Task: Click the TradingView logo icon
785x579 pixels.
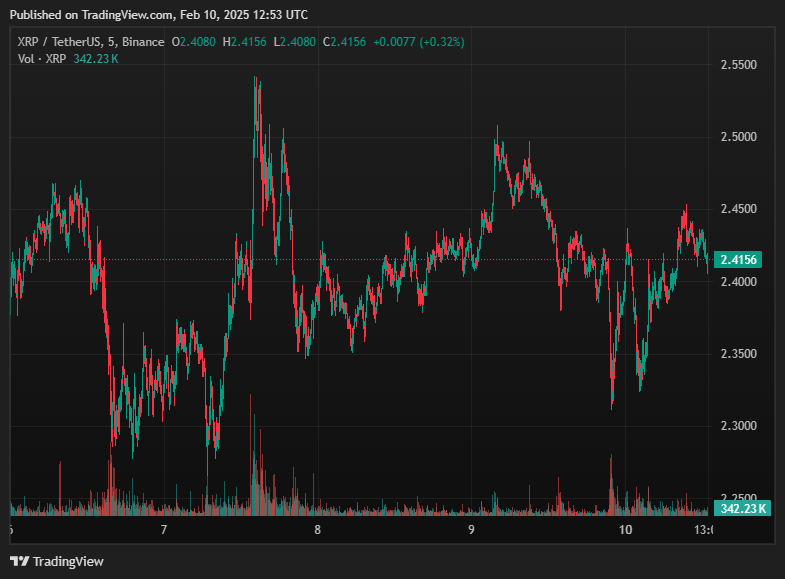Action: pos(20,561)
